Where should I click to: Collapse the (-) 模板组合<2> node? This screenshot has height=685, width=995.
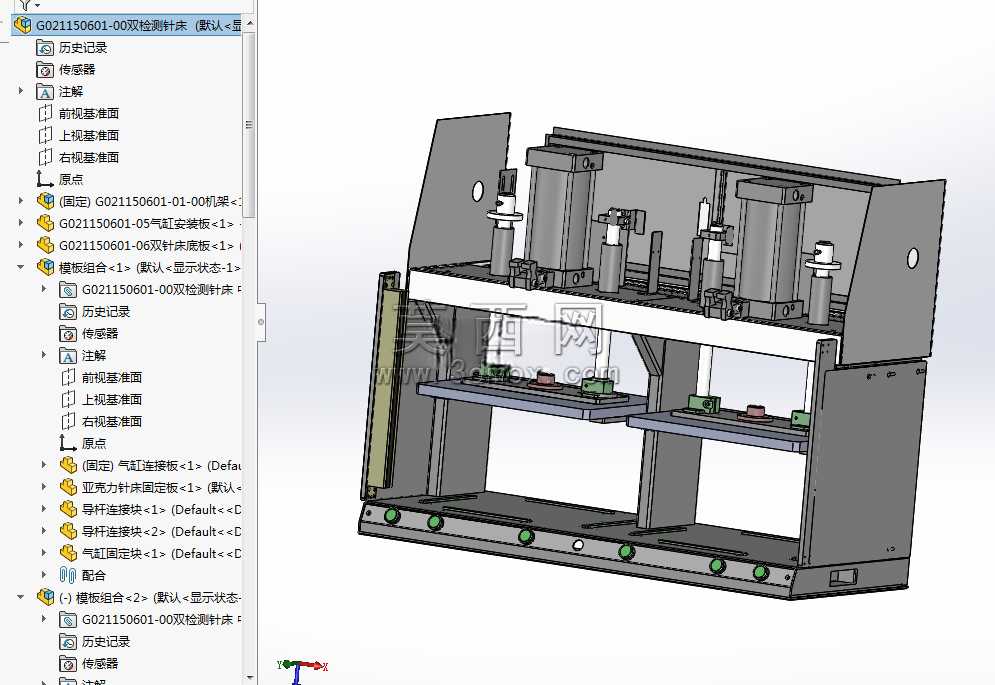[20, 597]
